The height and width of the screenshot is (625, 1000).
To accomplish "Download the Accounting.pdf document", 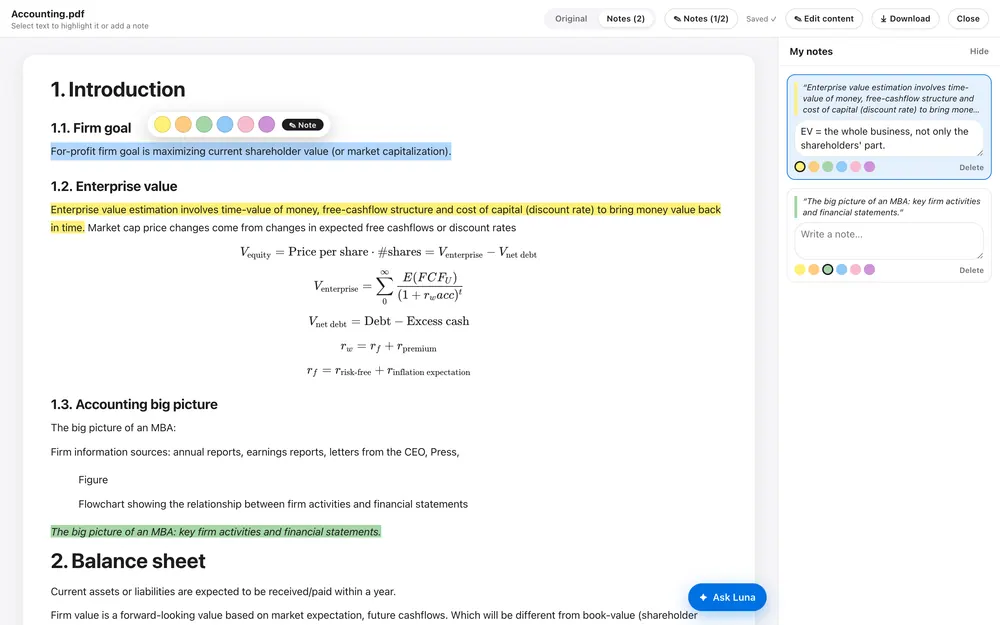I will click(905, 18).
